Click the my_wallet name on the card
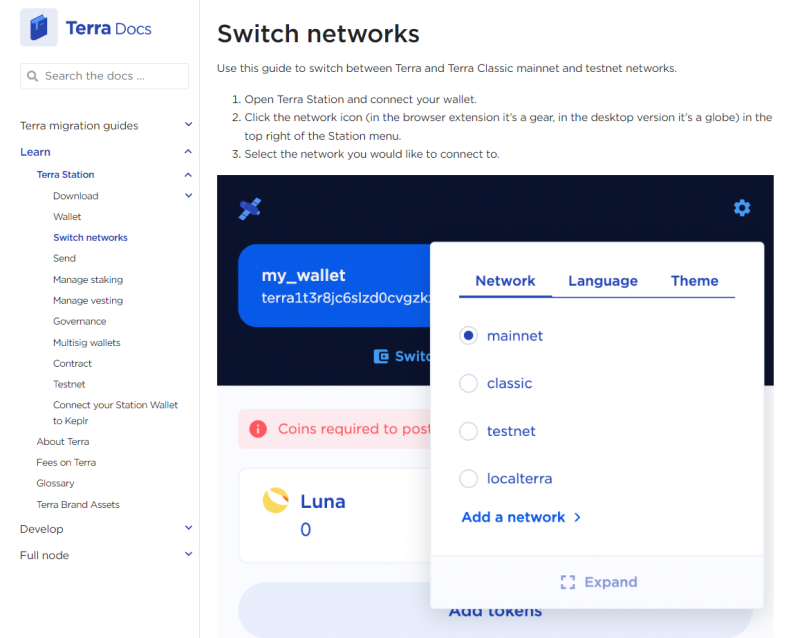The width and height of the screenshot is (800, 638). [303, 276]
